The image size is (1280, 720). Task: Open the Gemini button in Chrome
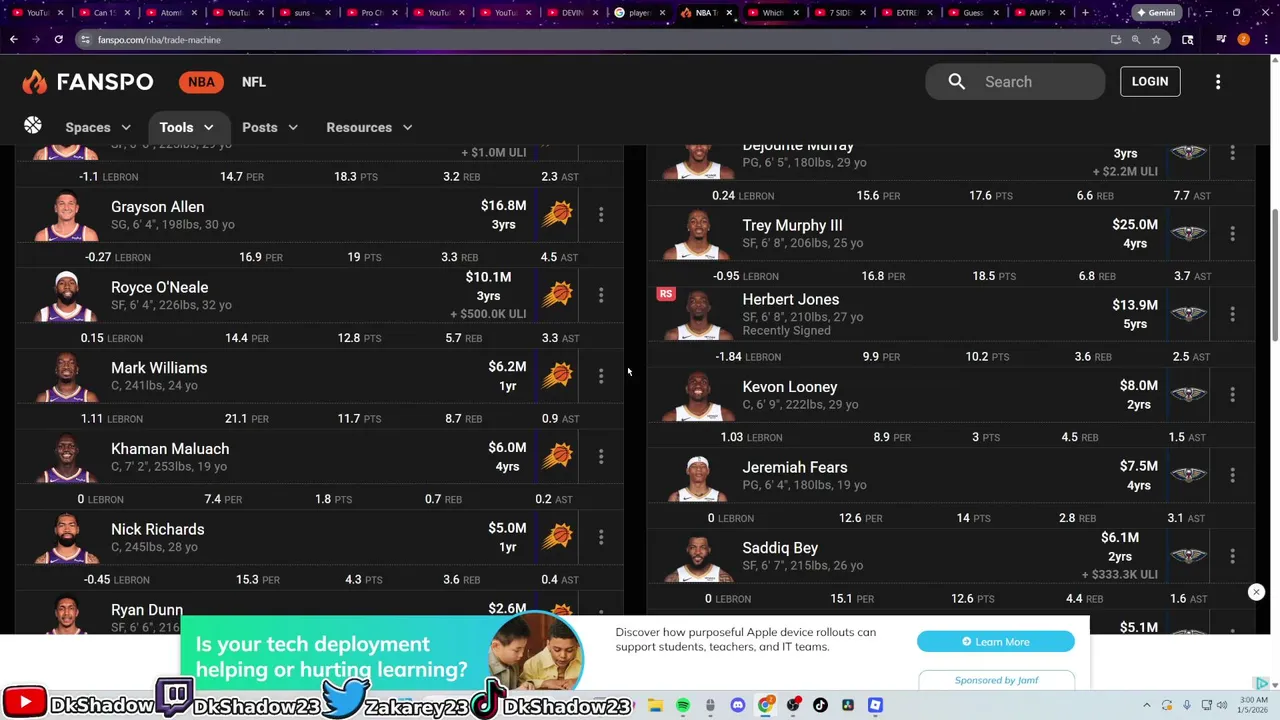(1155, 12)
